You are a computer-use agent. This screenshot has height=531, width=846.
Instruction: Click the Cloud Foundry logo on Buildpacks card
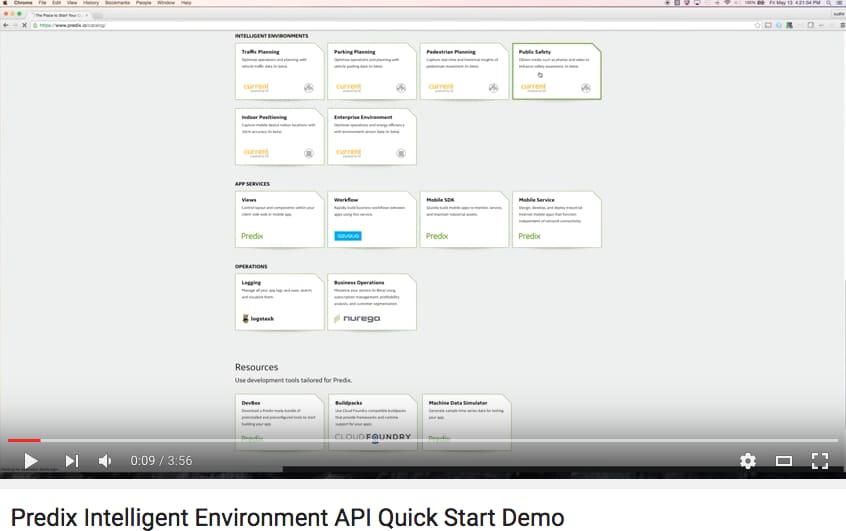(373, 437)
